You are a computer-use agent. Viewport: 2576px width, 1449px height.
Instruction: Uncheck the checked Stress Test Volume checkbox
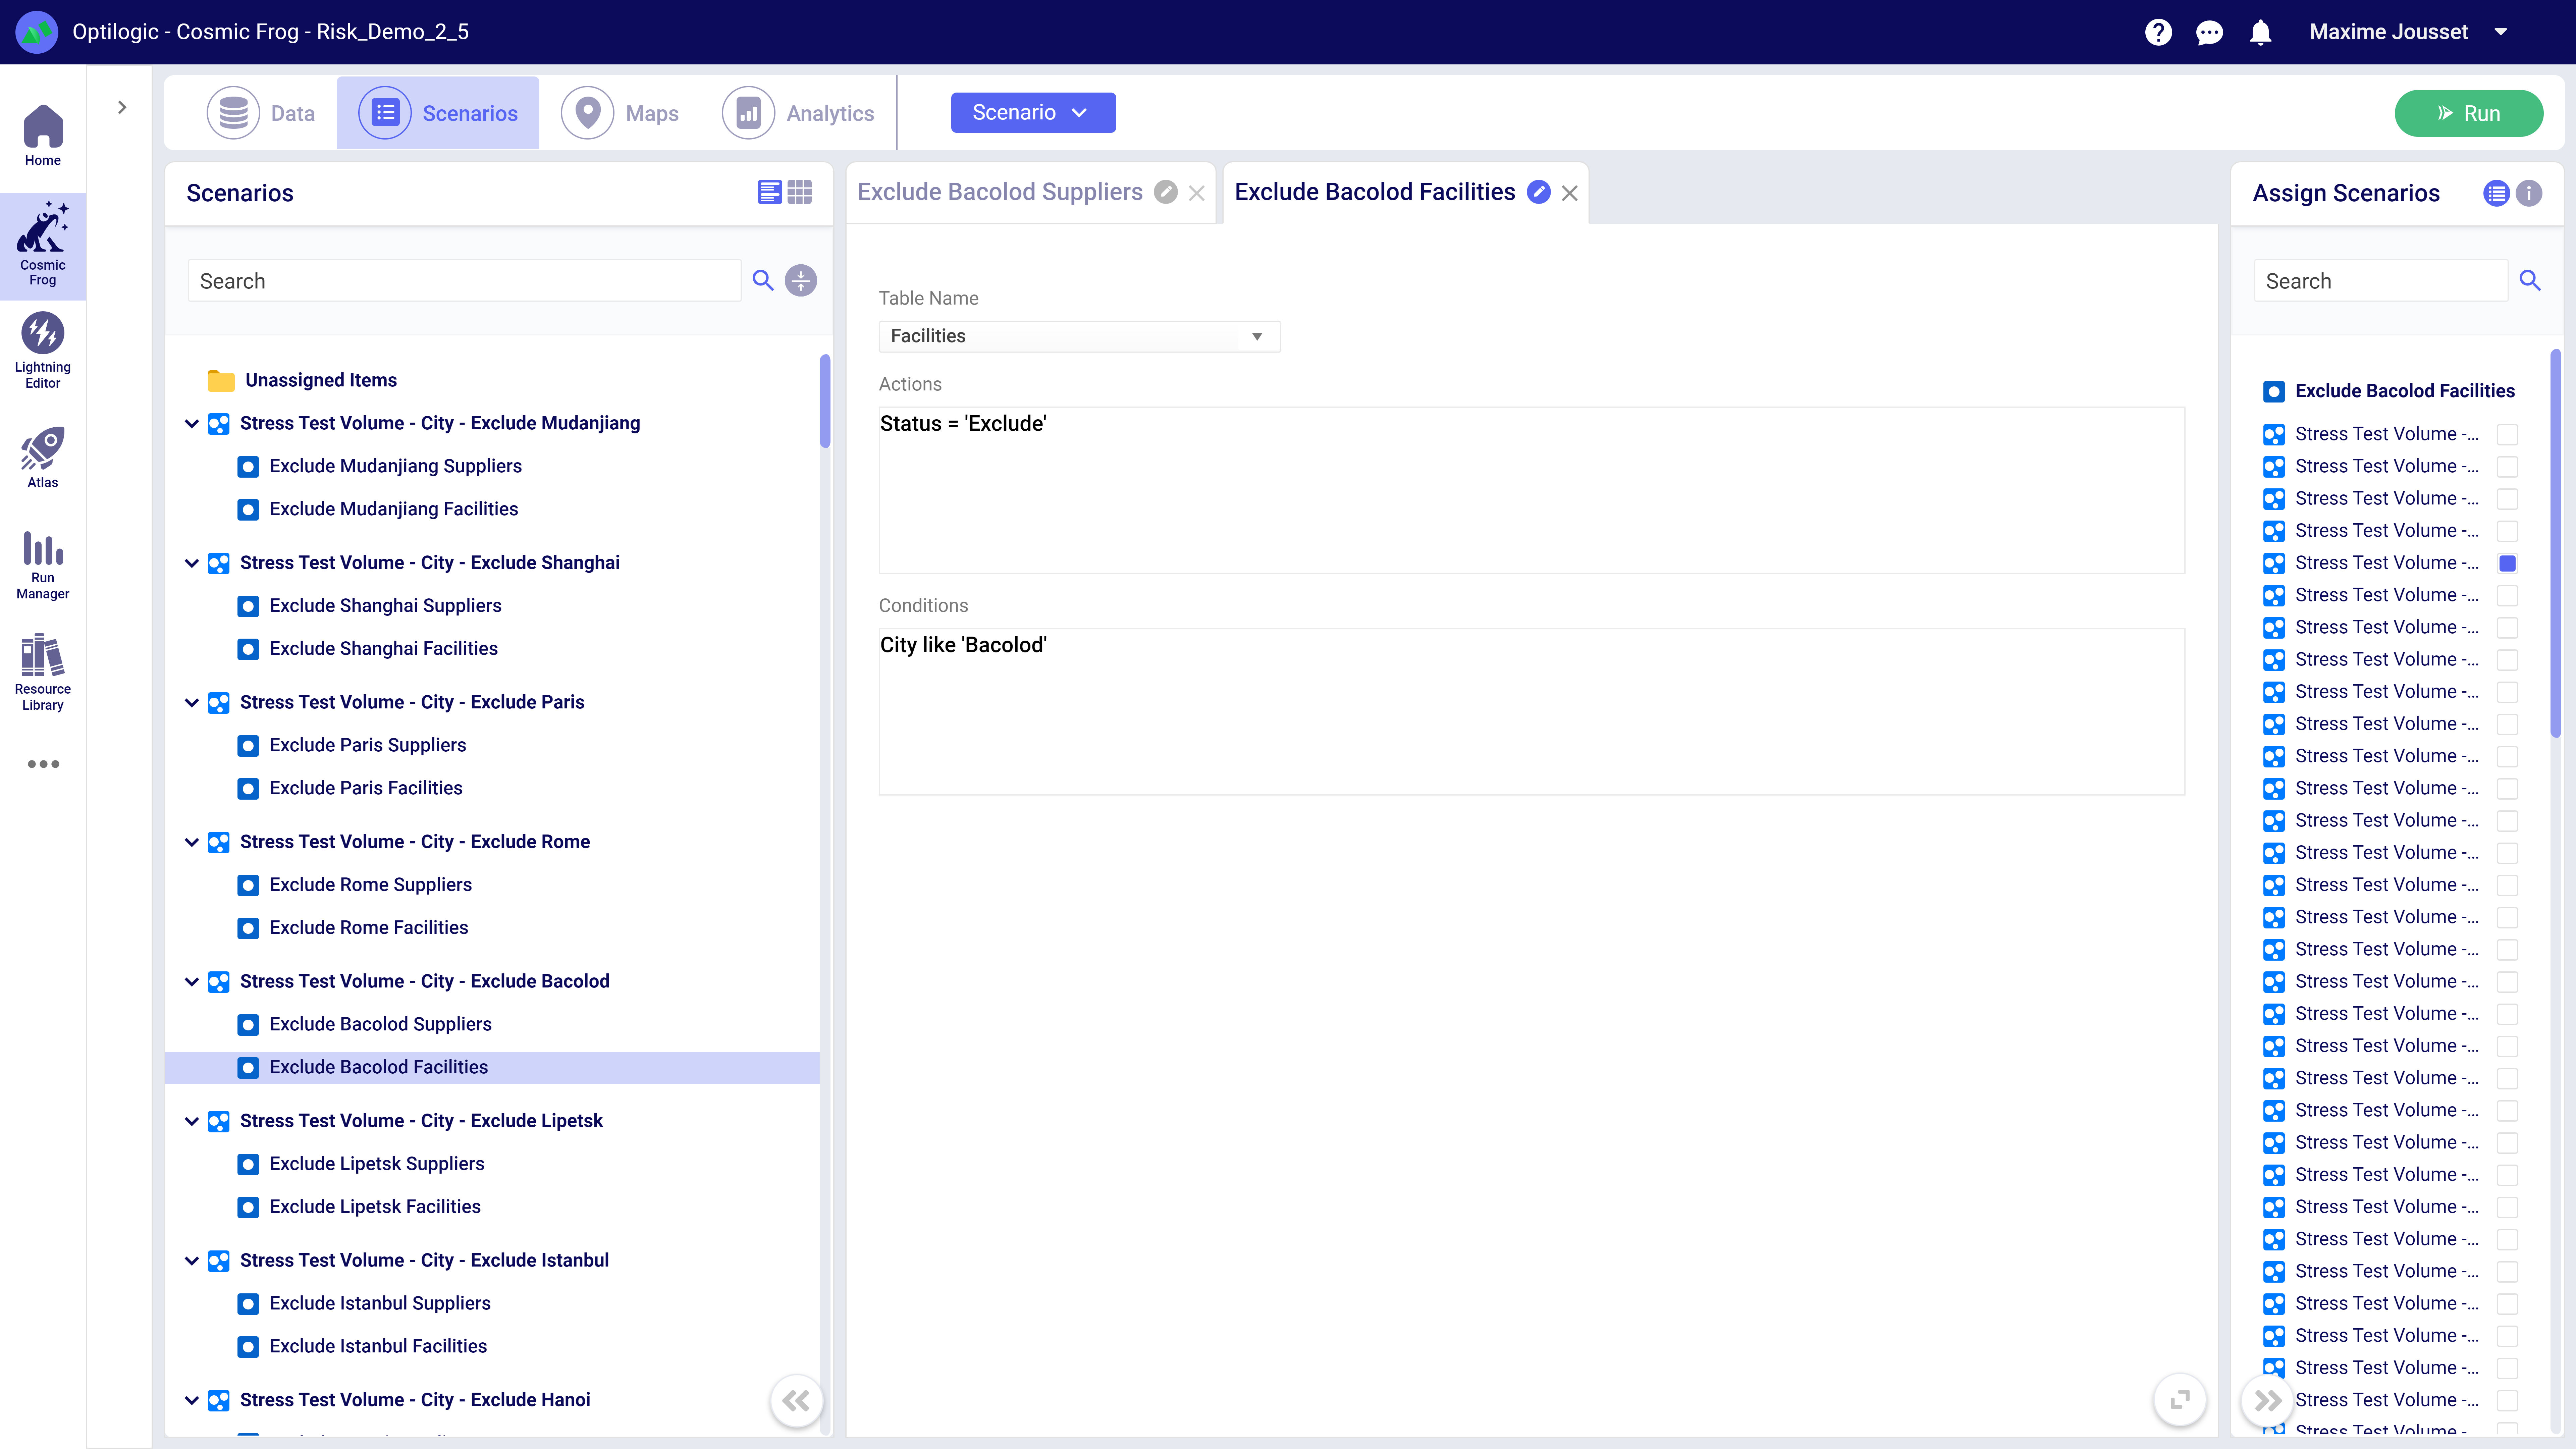[2507, 563]
